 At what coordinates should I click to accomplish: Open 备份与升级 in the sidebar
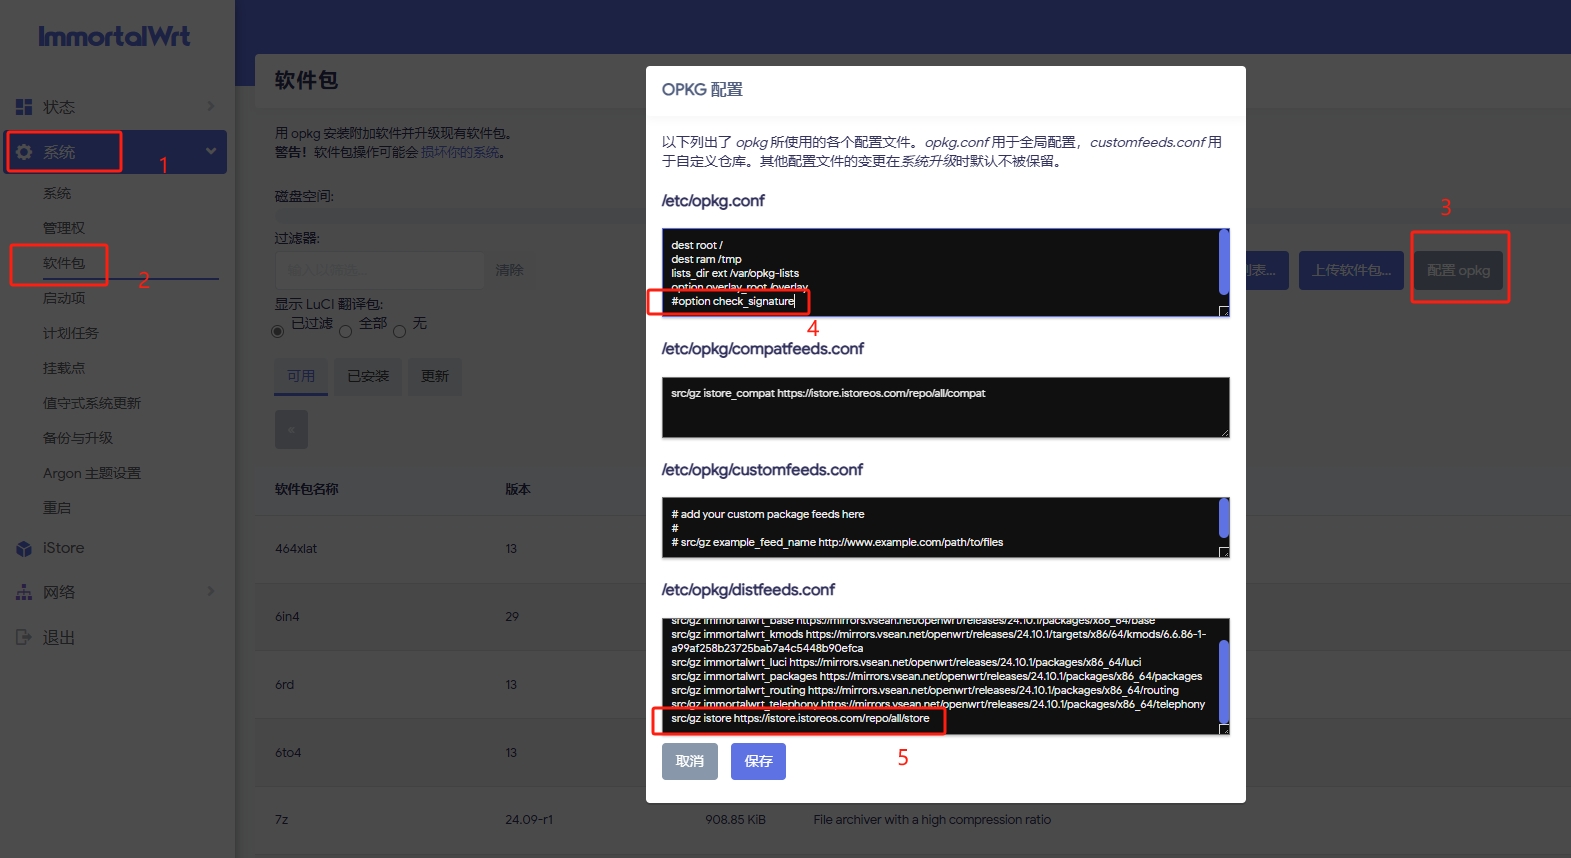point(78,438)
